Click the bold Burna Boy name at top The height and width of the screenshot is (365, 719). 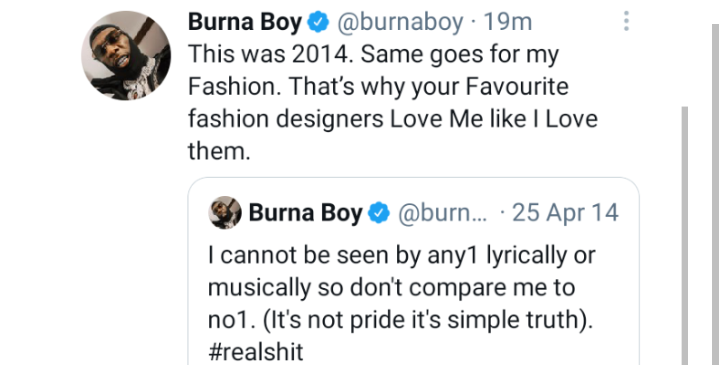tap(245, 22)
